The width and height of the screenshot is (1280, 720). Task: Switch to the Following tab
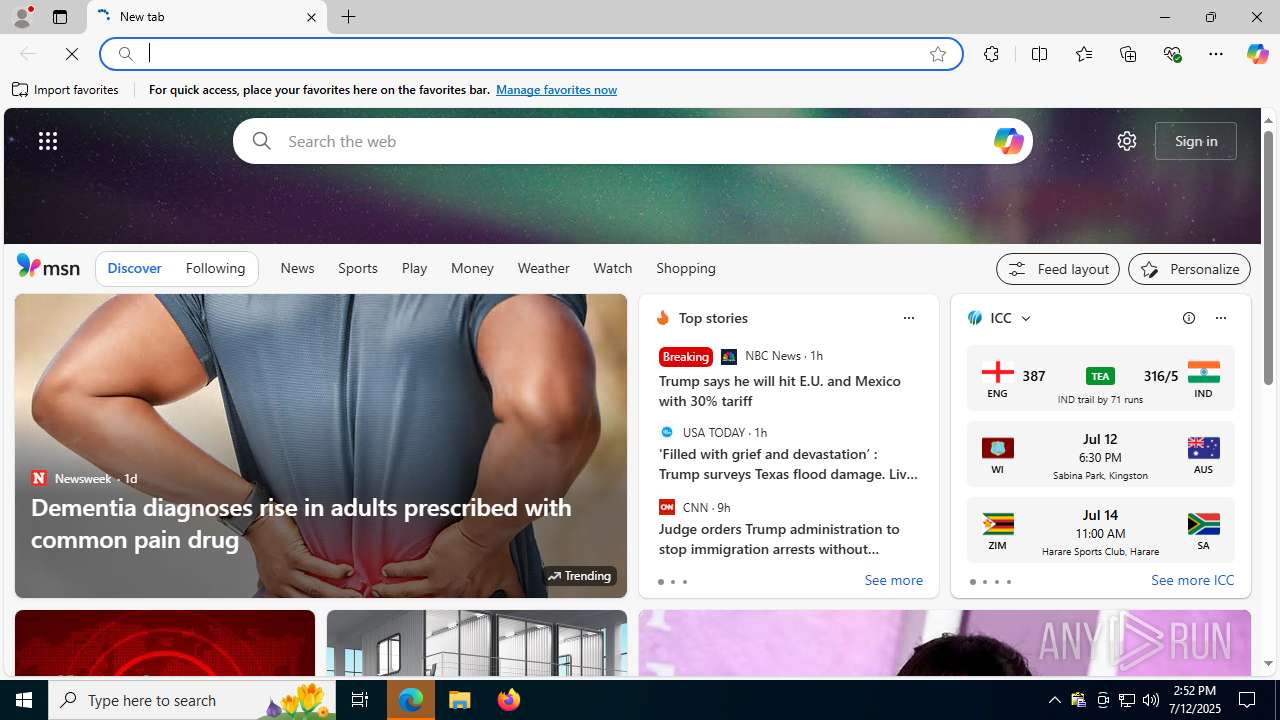pos(215,268)
